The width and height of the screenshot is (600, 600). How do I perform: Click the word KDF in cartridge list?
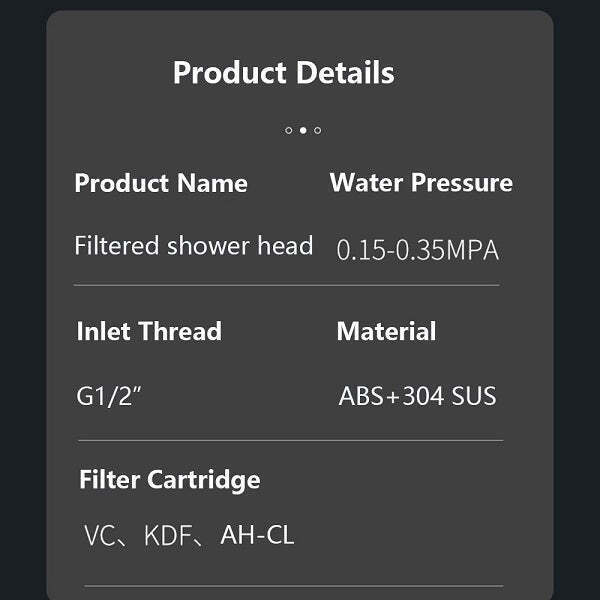[167, 535]
